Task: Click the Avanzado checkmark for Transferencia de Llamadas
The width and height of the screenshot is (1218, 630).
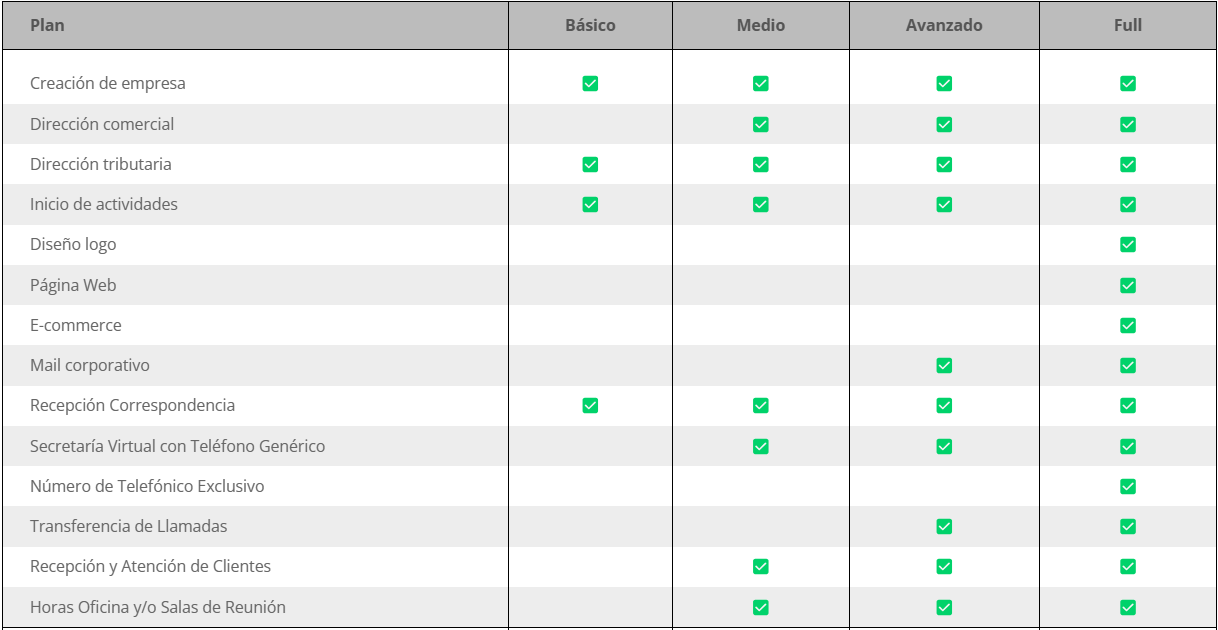Action: tap(944, 526)
